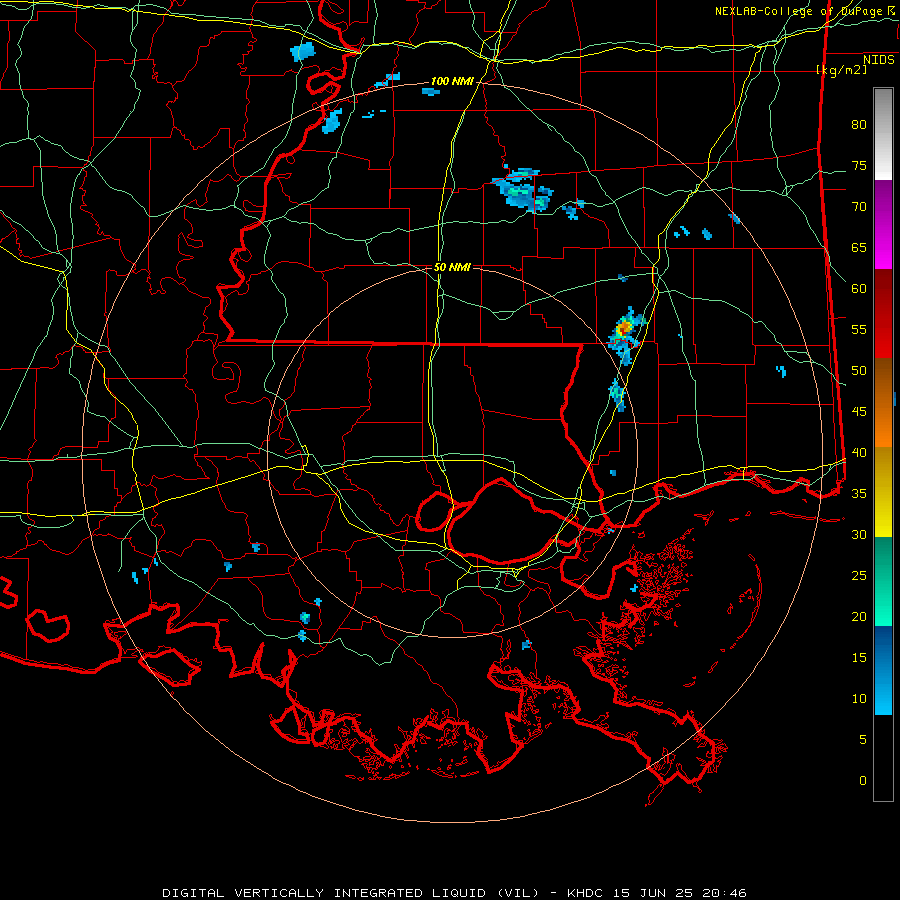
Task: Click the 35 value on the color scale
Action: point(859,494)
